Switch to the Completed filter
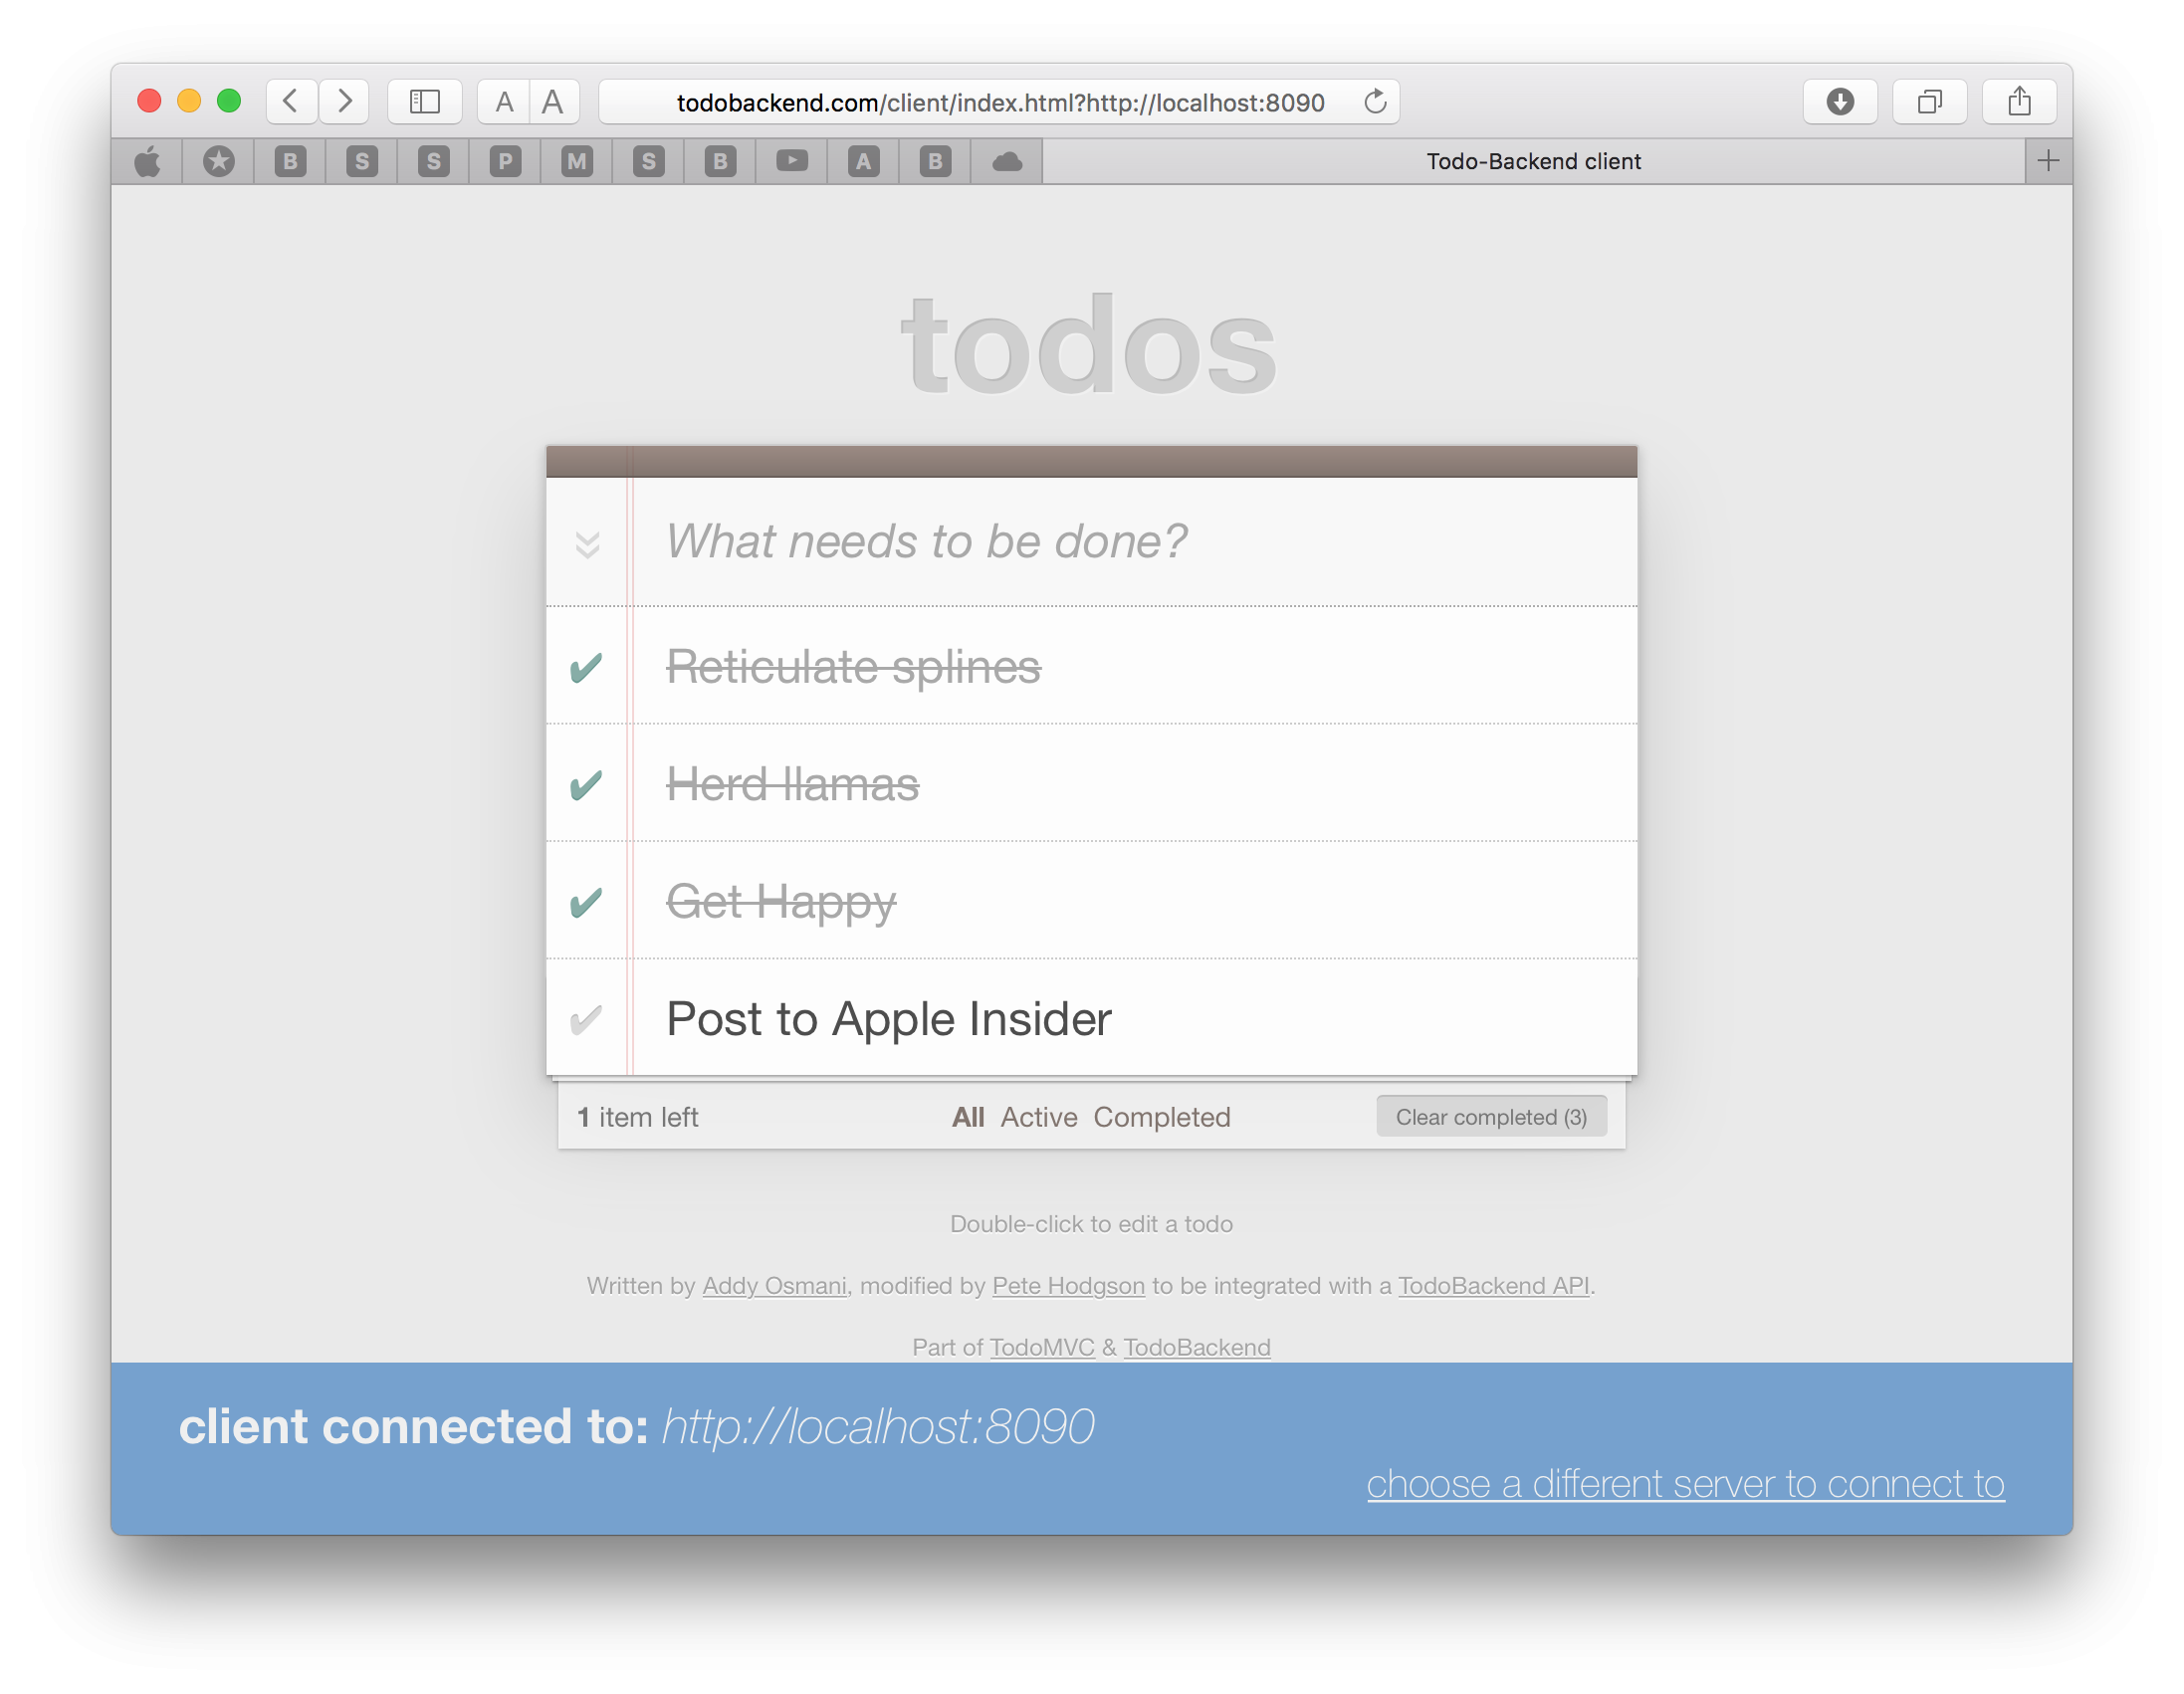2184x1694 pixels. click(x=1161, y=1117)
